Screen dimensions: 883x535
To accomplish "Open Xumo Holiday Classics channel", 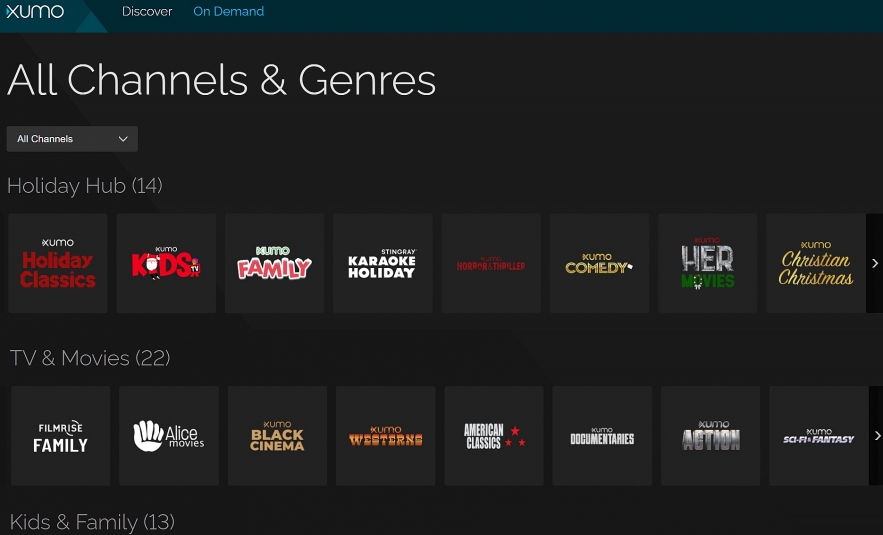I will 58,263.
